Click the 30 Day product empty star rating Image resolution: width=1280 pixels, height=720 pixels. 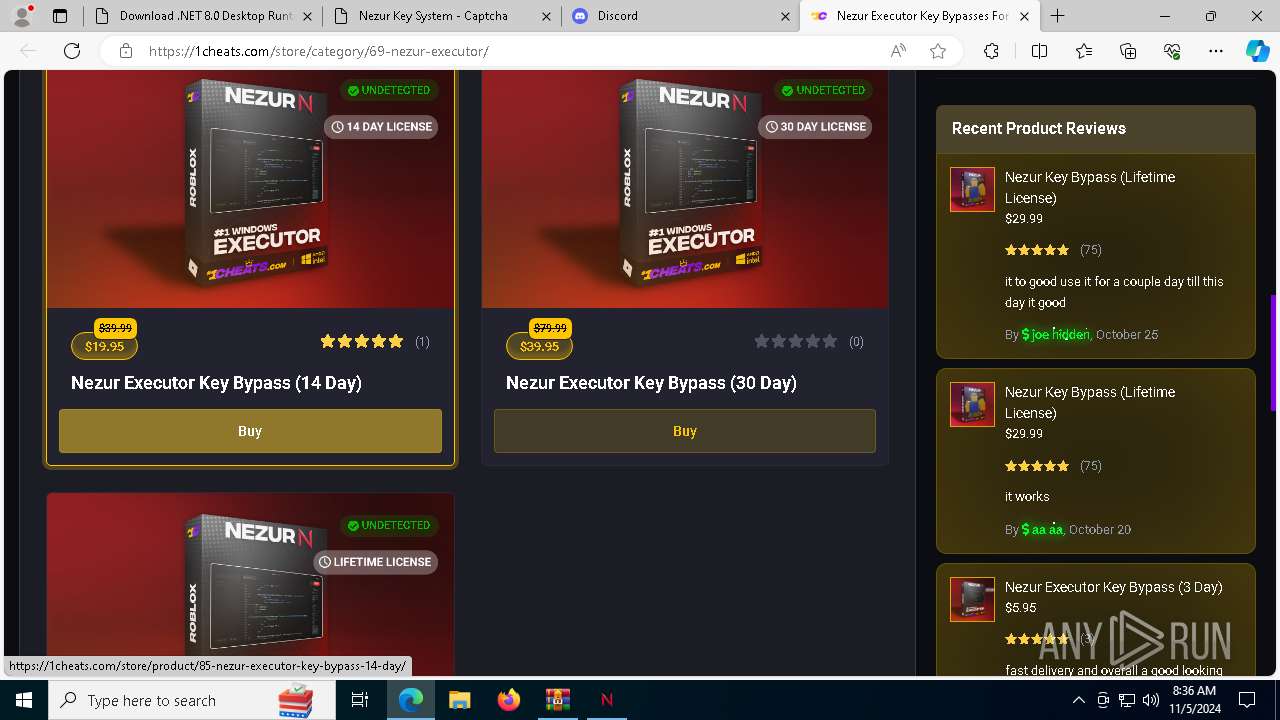click(x=796, y=341)
